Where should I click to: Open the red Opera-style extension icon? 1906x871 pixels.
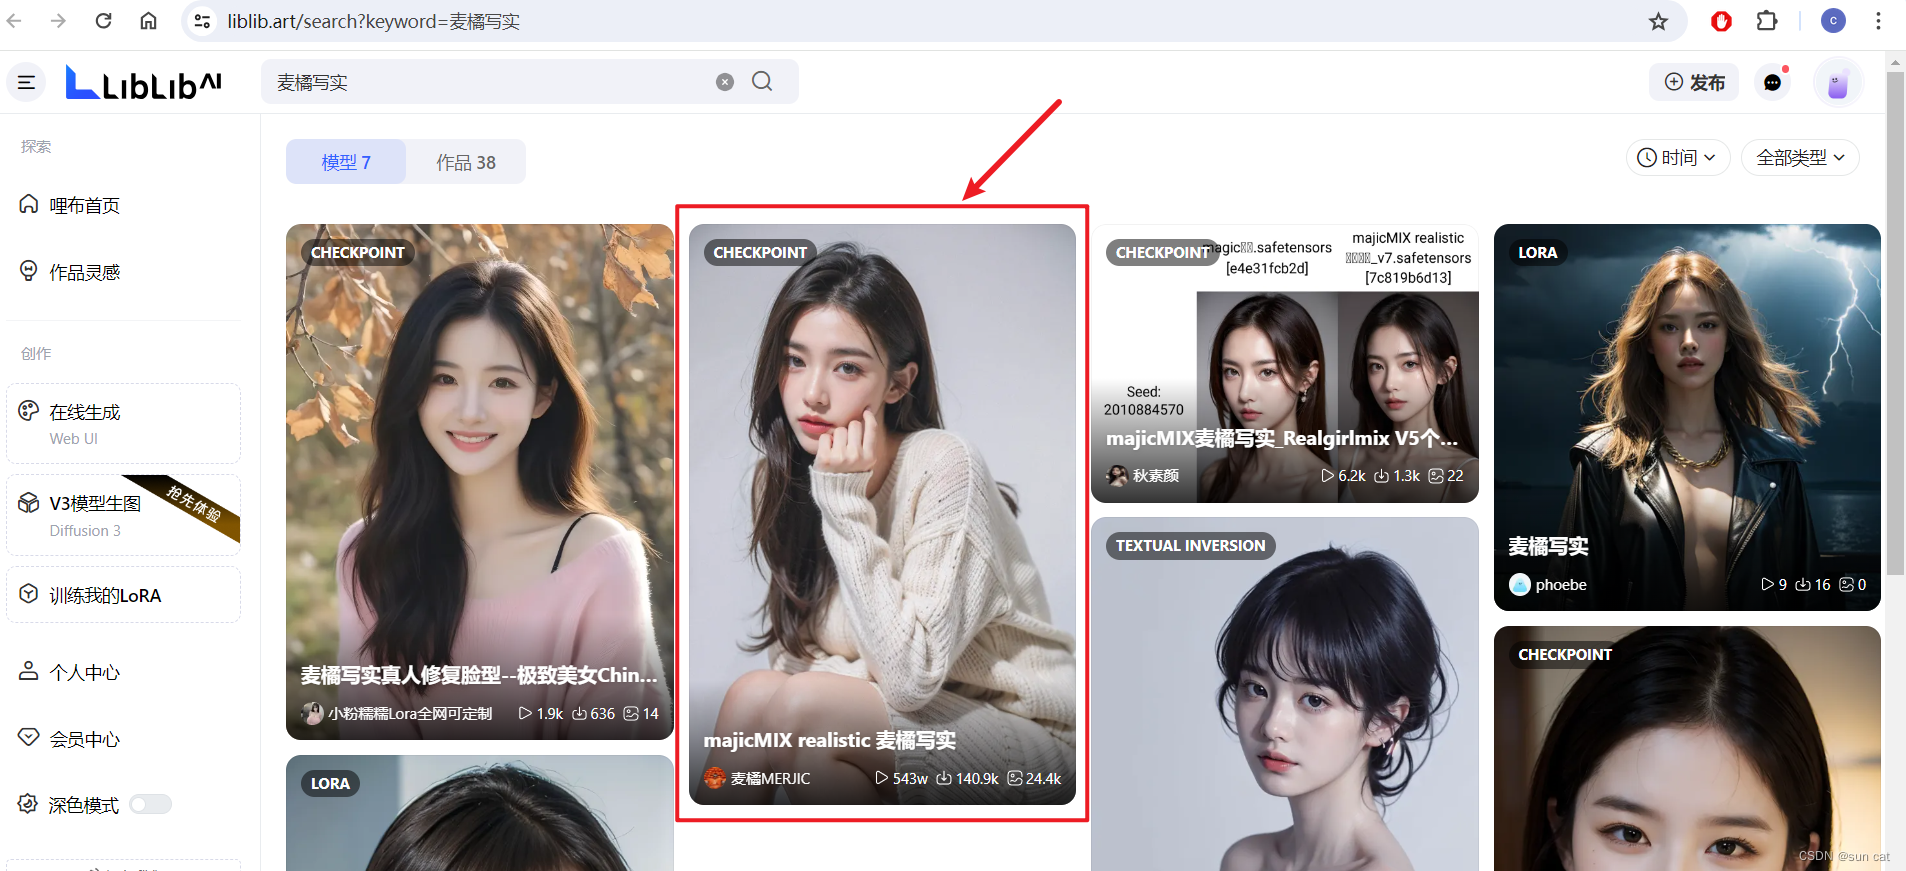point(1721,21)
